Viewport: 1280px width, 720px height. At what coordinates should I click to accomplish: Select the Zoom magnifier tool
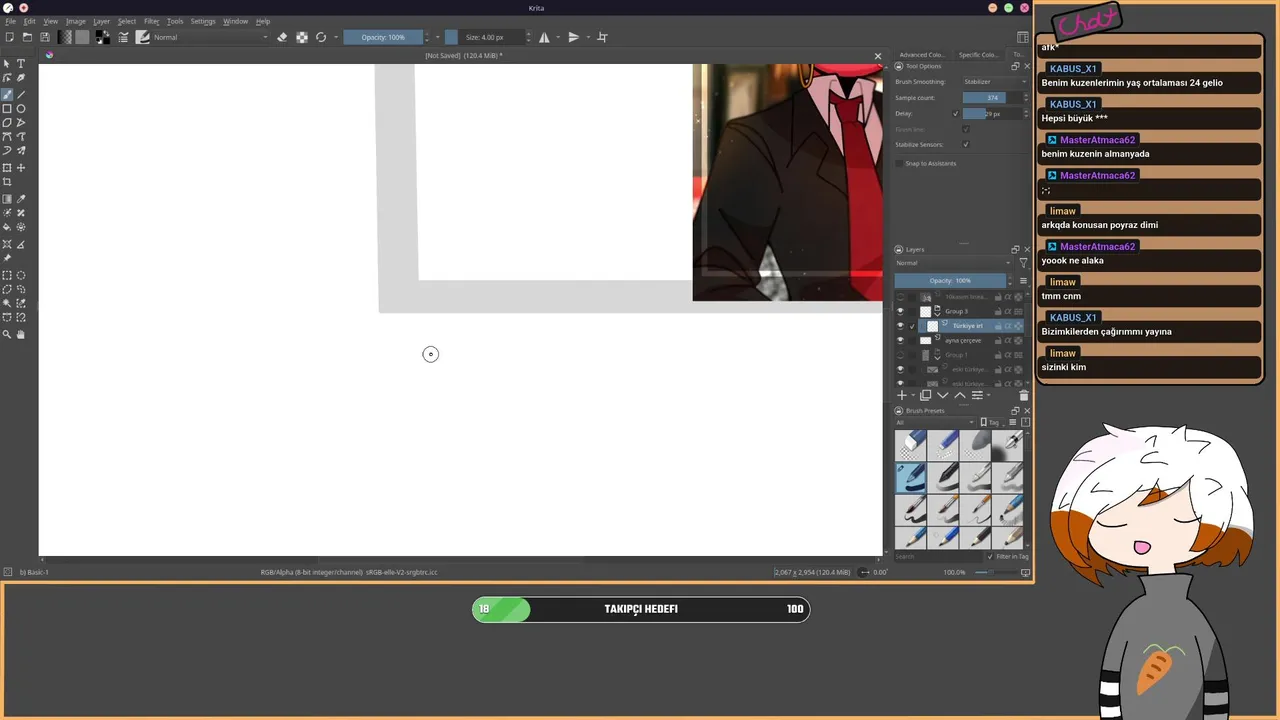(x=7, y=334)
